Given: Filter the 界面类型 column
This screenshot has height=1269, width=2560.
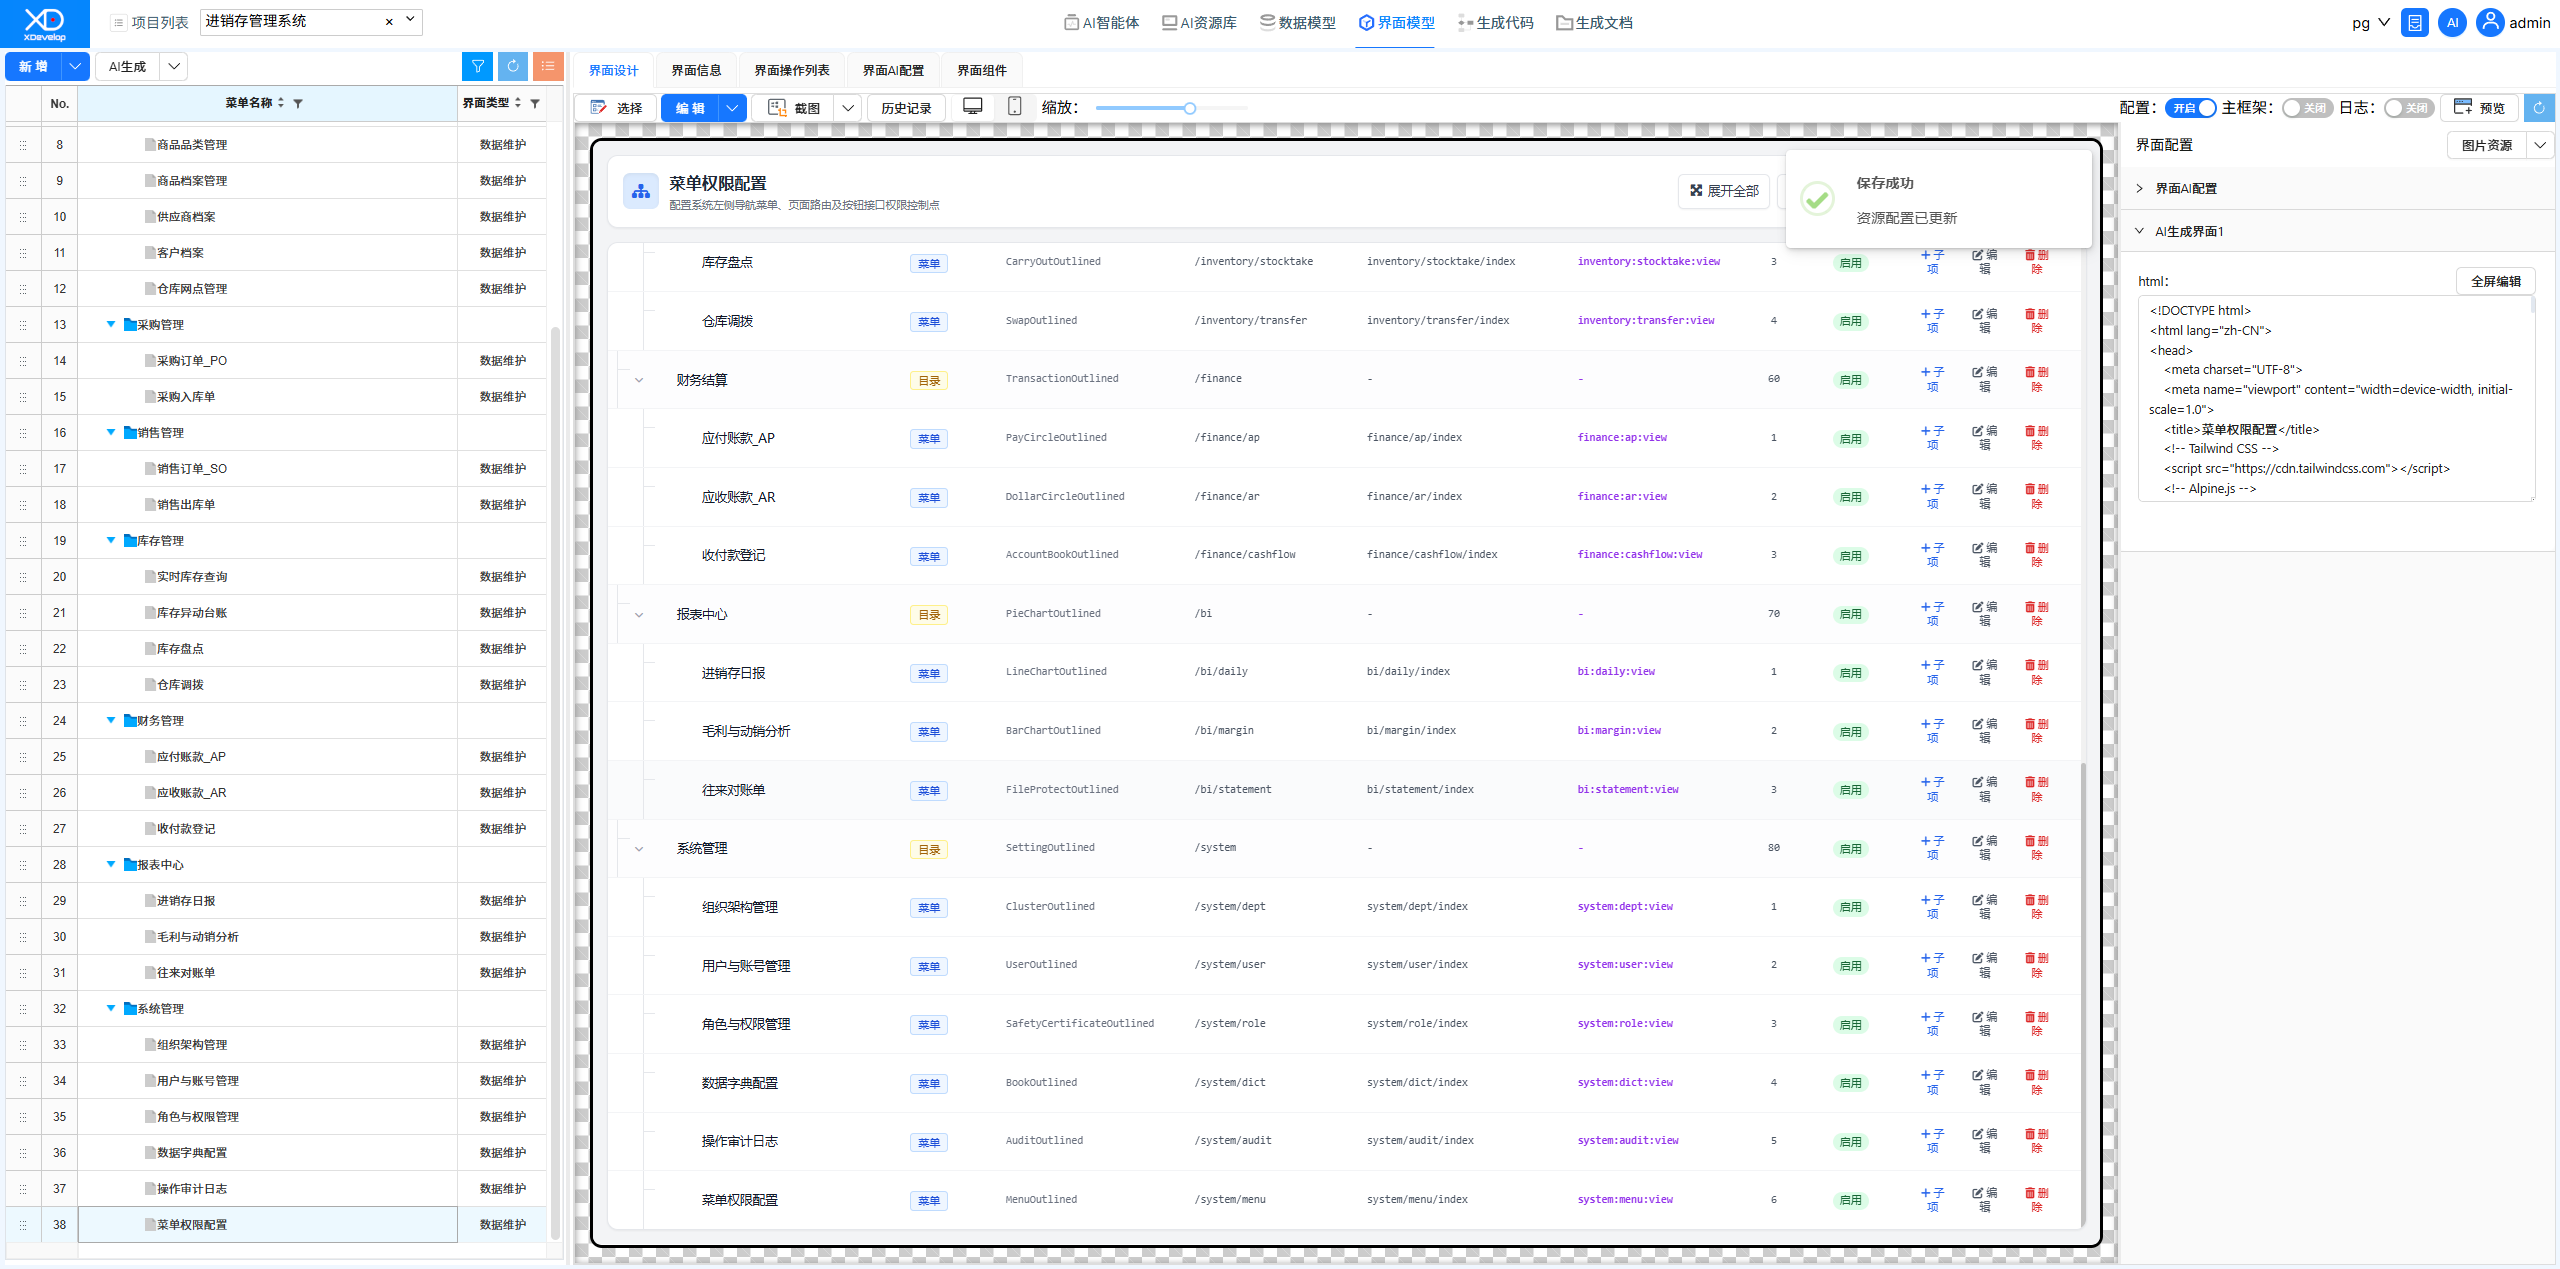Looking at the screenshot, I should pyautogui.click(x=535, y=103).
